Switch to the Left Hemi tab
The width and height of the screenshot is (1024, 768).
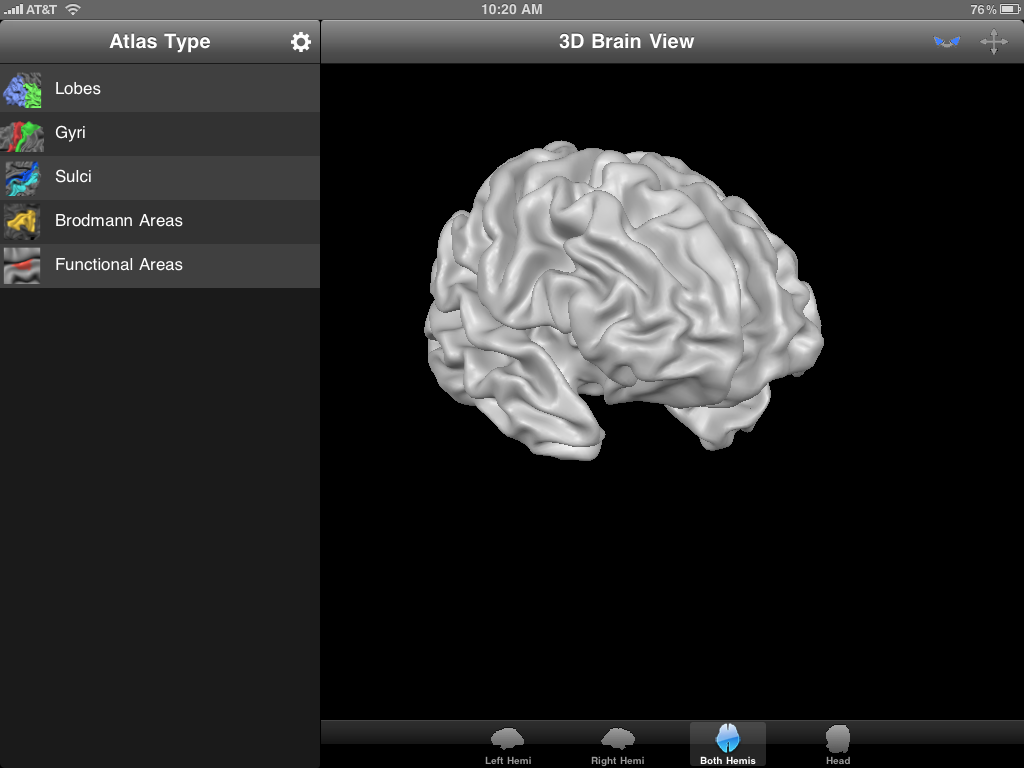[508, 745]
